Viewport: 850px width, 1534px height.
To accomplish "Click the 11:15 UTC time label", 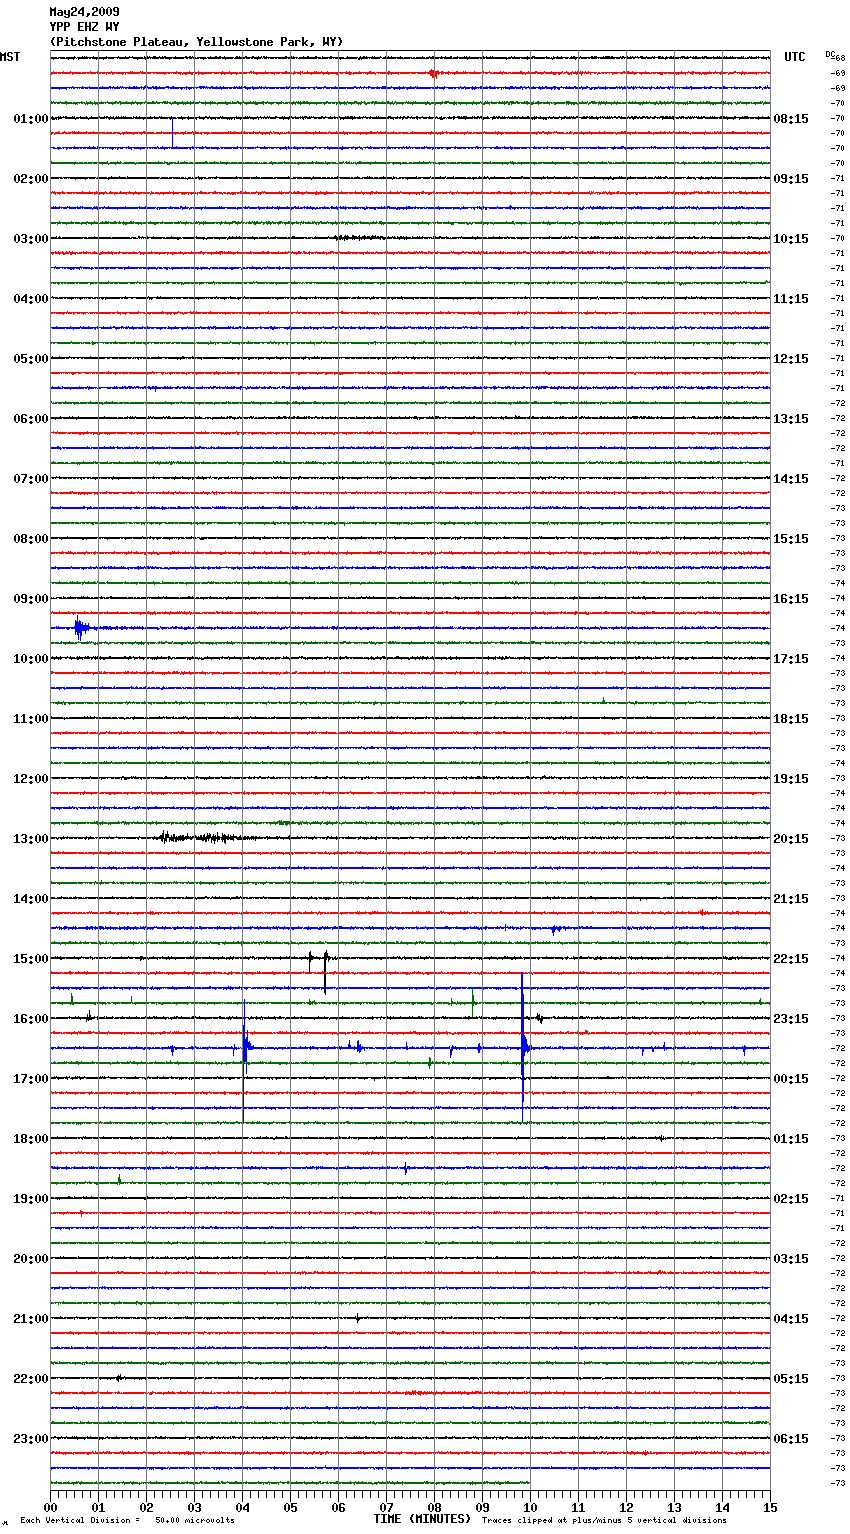I will (791, 299).
